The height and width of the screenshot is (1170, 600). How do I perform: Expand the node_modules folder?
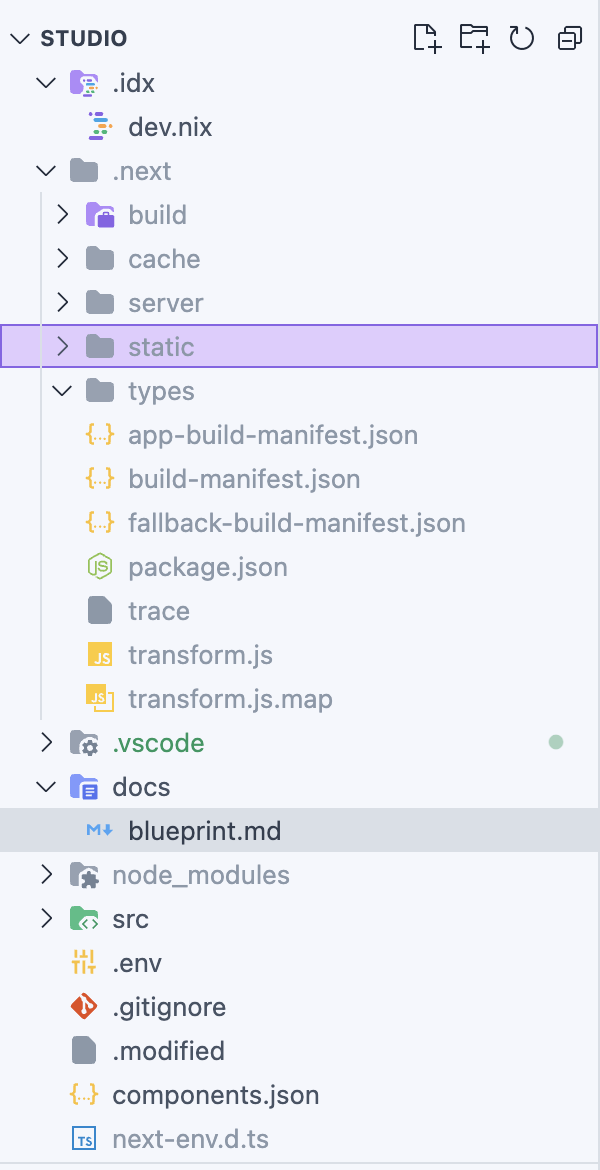(46, 875)
